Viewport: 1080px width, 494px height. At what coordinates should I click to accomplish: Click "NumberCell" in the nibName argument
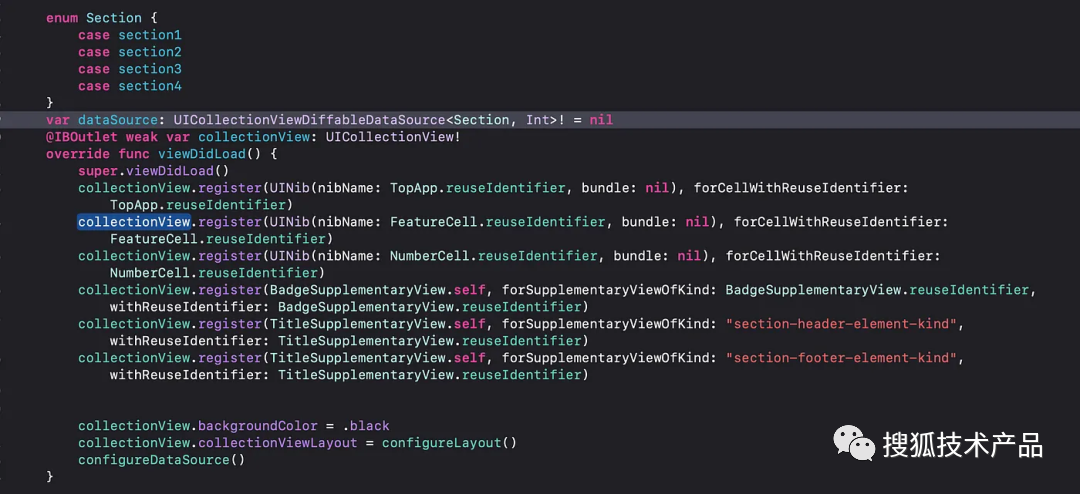pyautogui.click(x=429, y=256)
